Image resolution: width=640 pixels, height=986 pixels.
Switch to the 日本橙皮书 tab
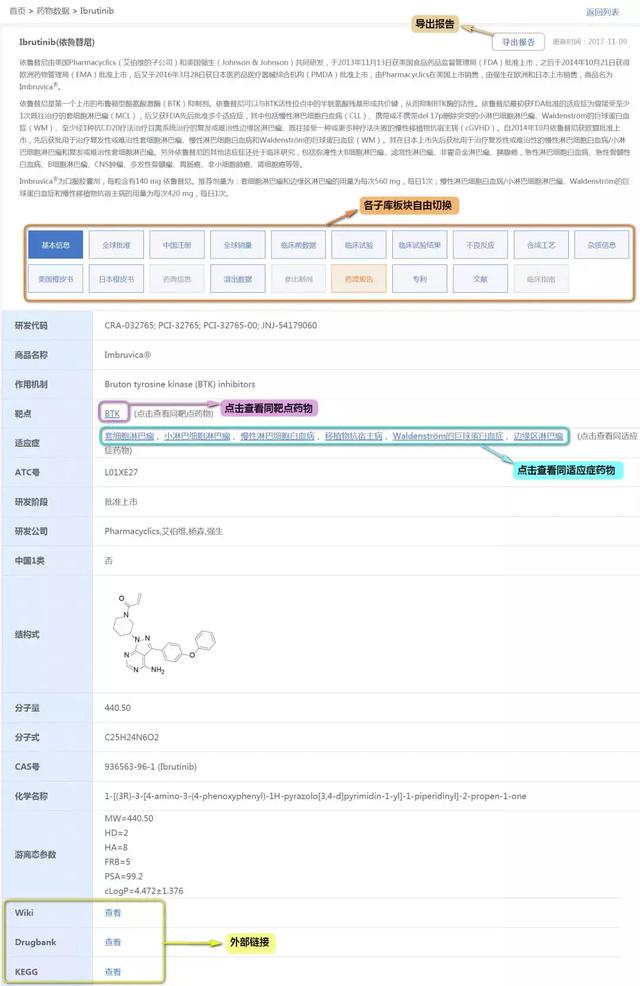pyautogui.click(x=116, y=279)
